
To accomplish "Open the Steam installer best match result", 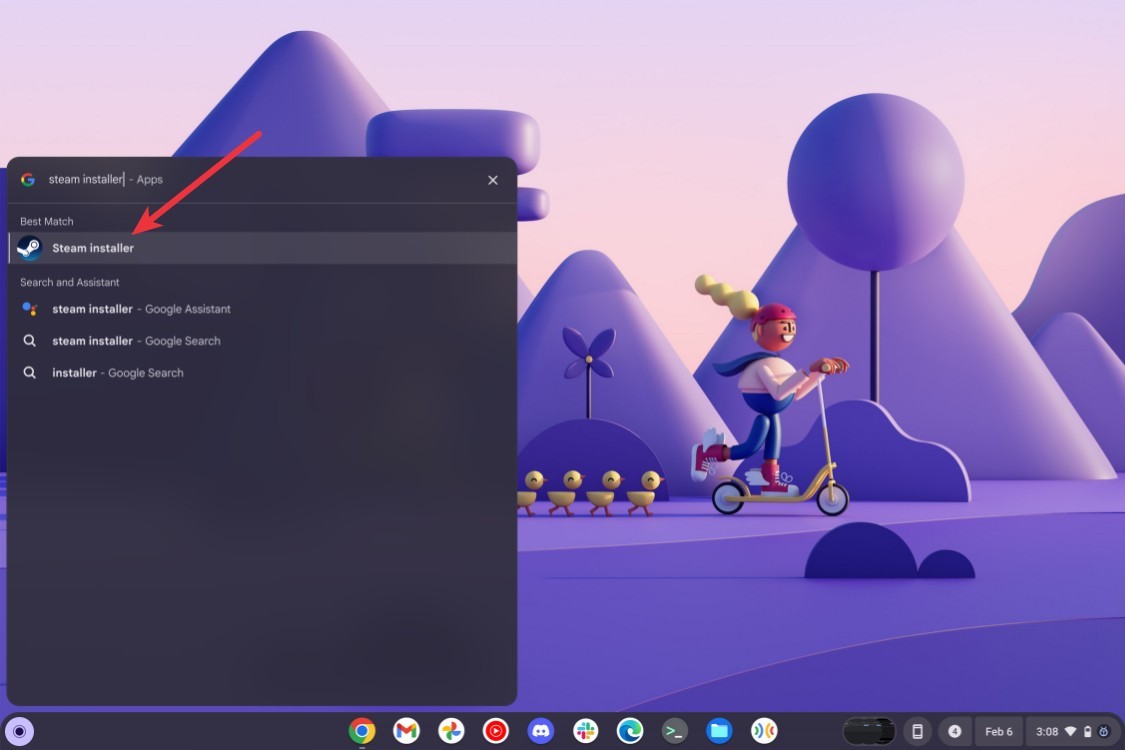I will pyautogui.click(x=262, y=248).
